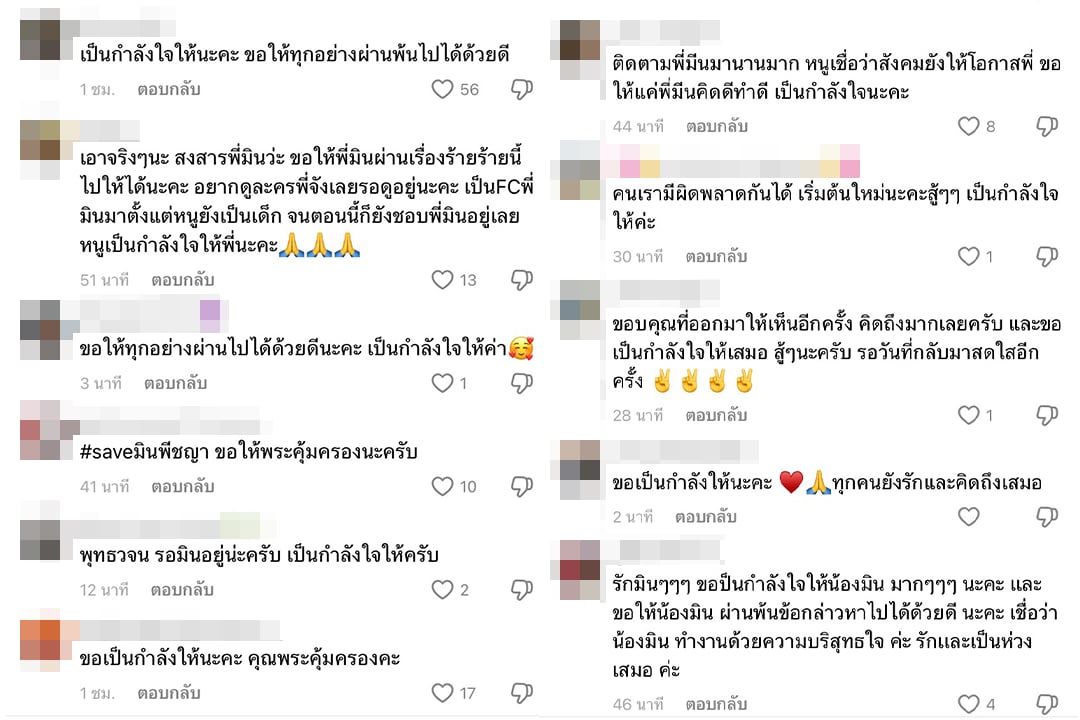Dislike the comment posted 28 minutes ago
The image size is (1080, 720).
tap(1047, 415)
